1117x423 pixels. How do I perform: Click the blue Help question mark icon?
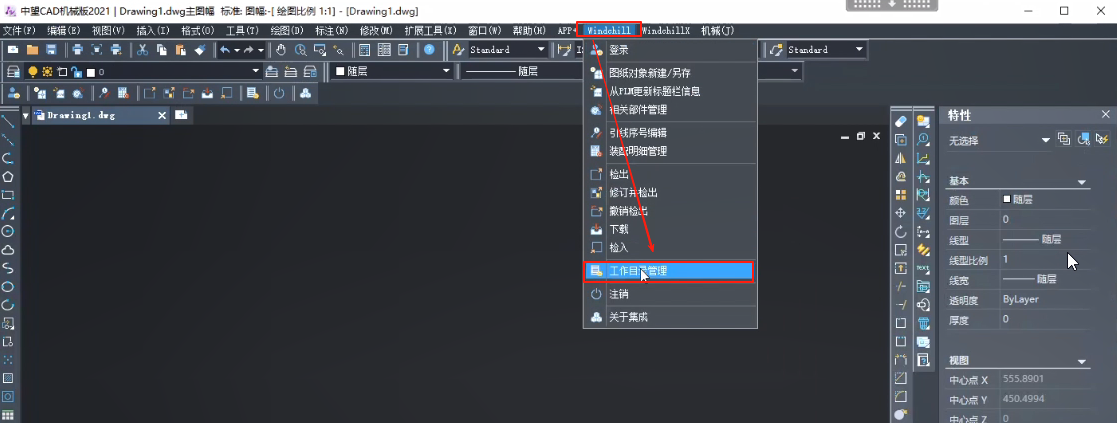click(x=429, y=50)
